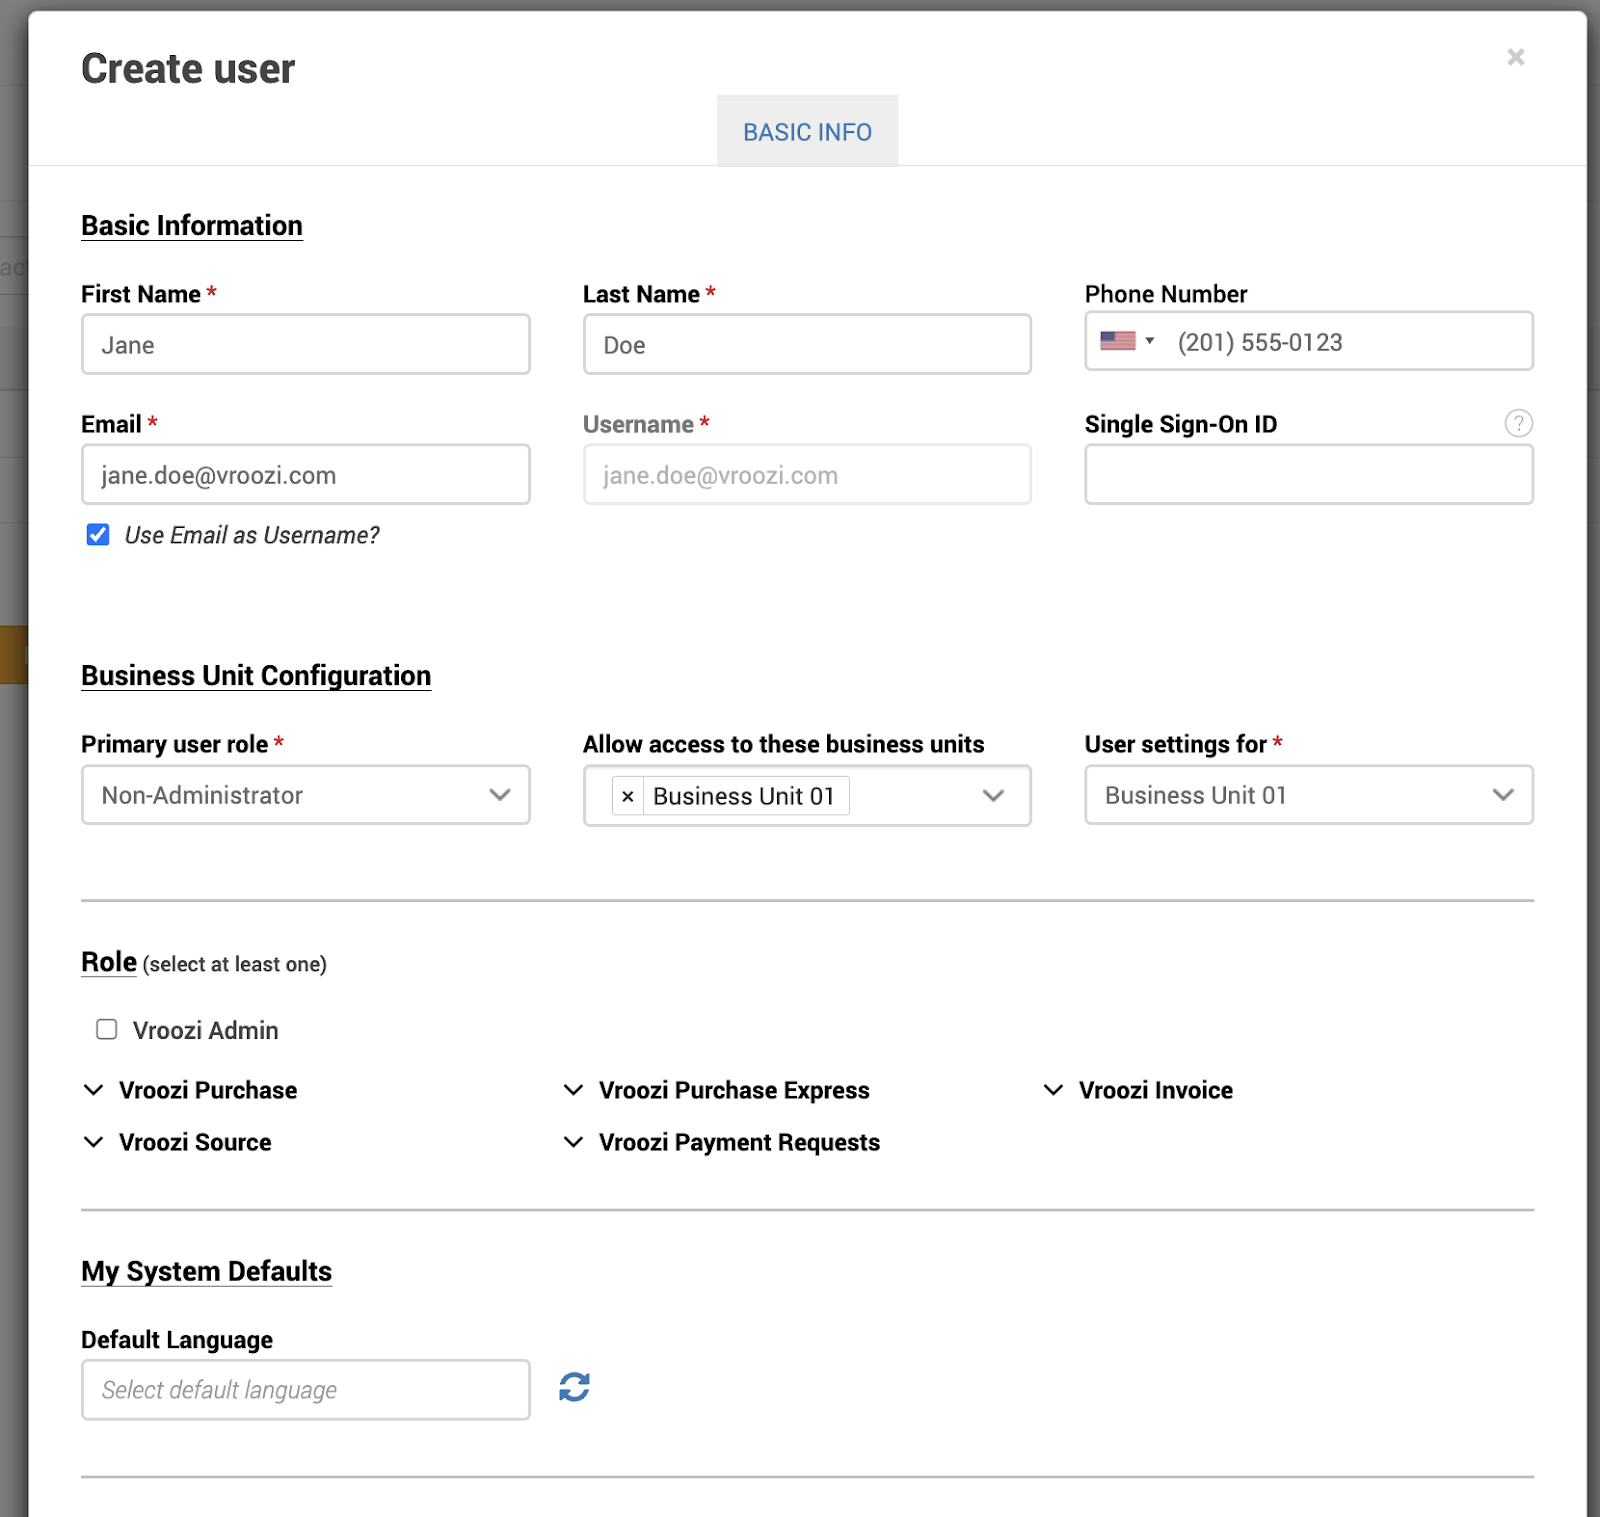Open the Default Language selector
The image size is (1600, 1517).
point(306,1390)
